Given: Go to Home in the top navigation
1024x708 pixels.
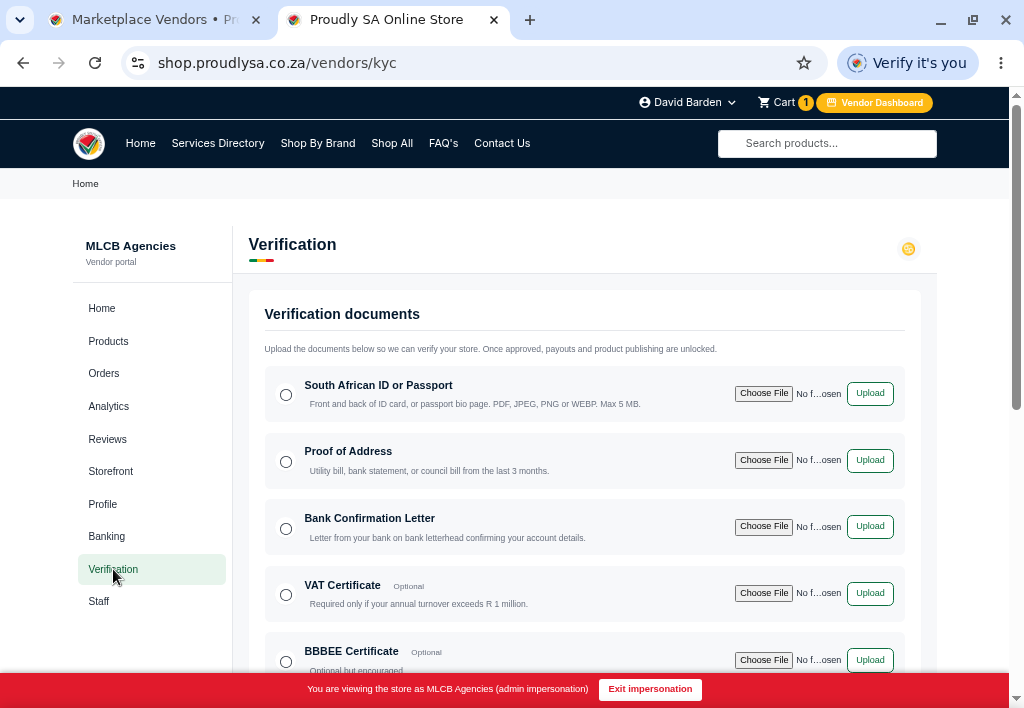Looking at the screenshot, I should click(x=140, y=144).
